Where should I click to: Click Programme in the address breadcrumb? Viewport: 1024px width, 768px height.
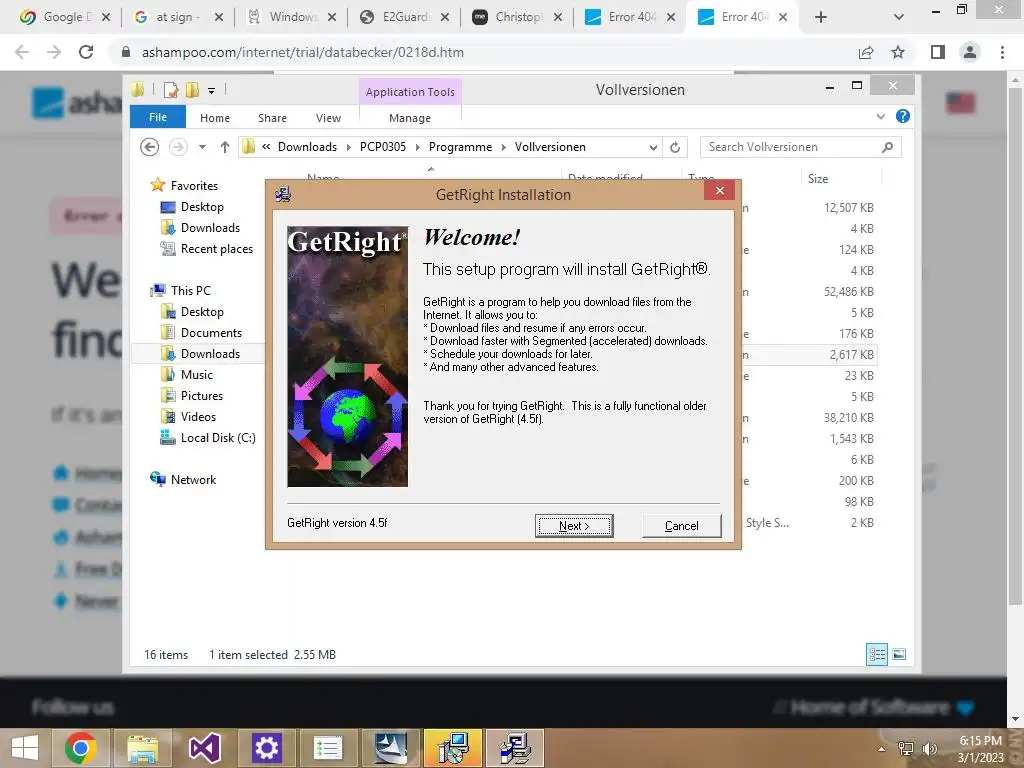(x=460, y=147)
